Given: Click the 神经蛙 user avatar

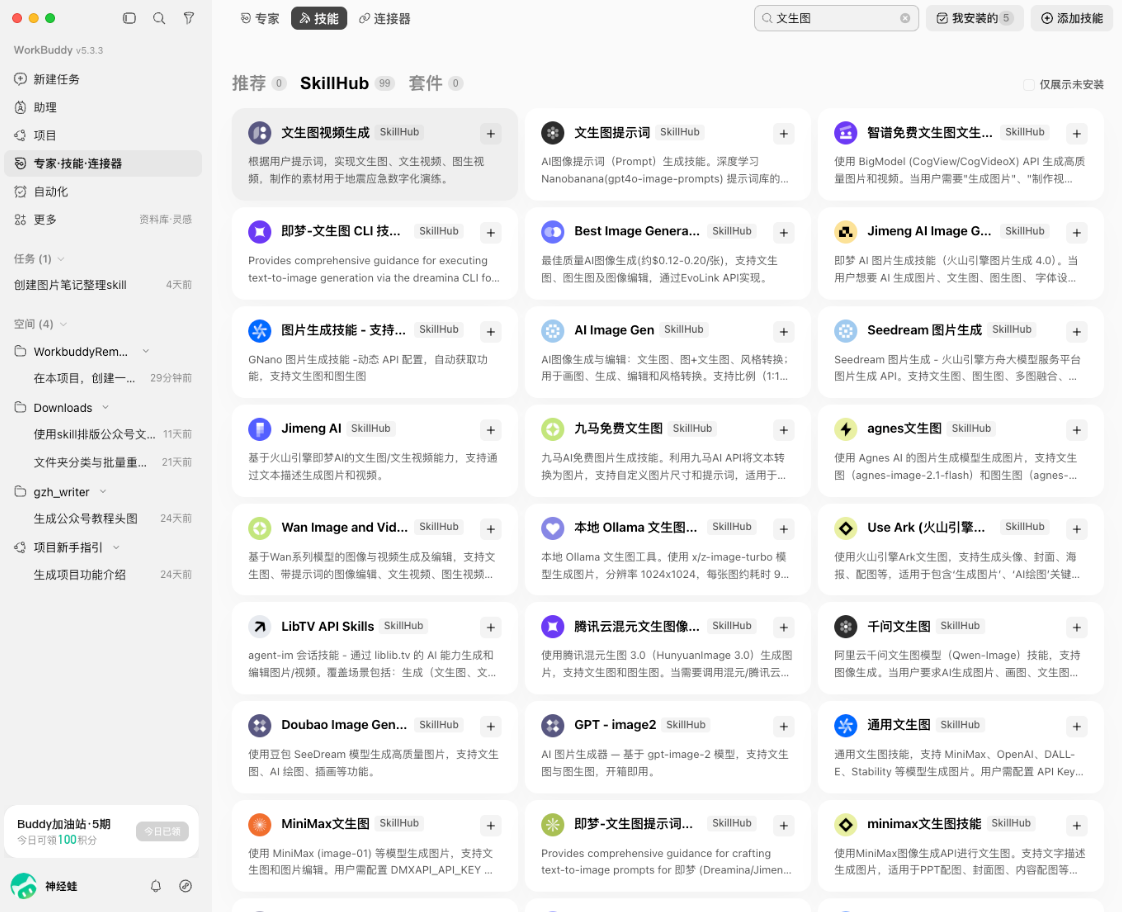Looking at the screenshot, I should [x=24, y=886].
